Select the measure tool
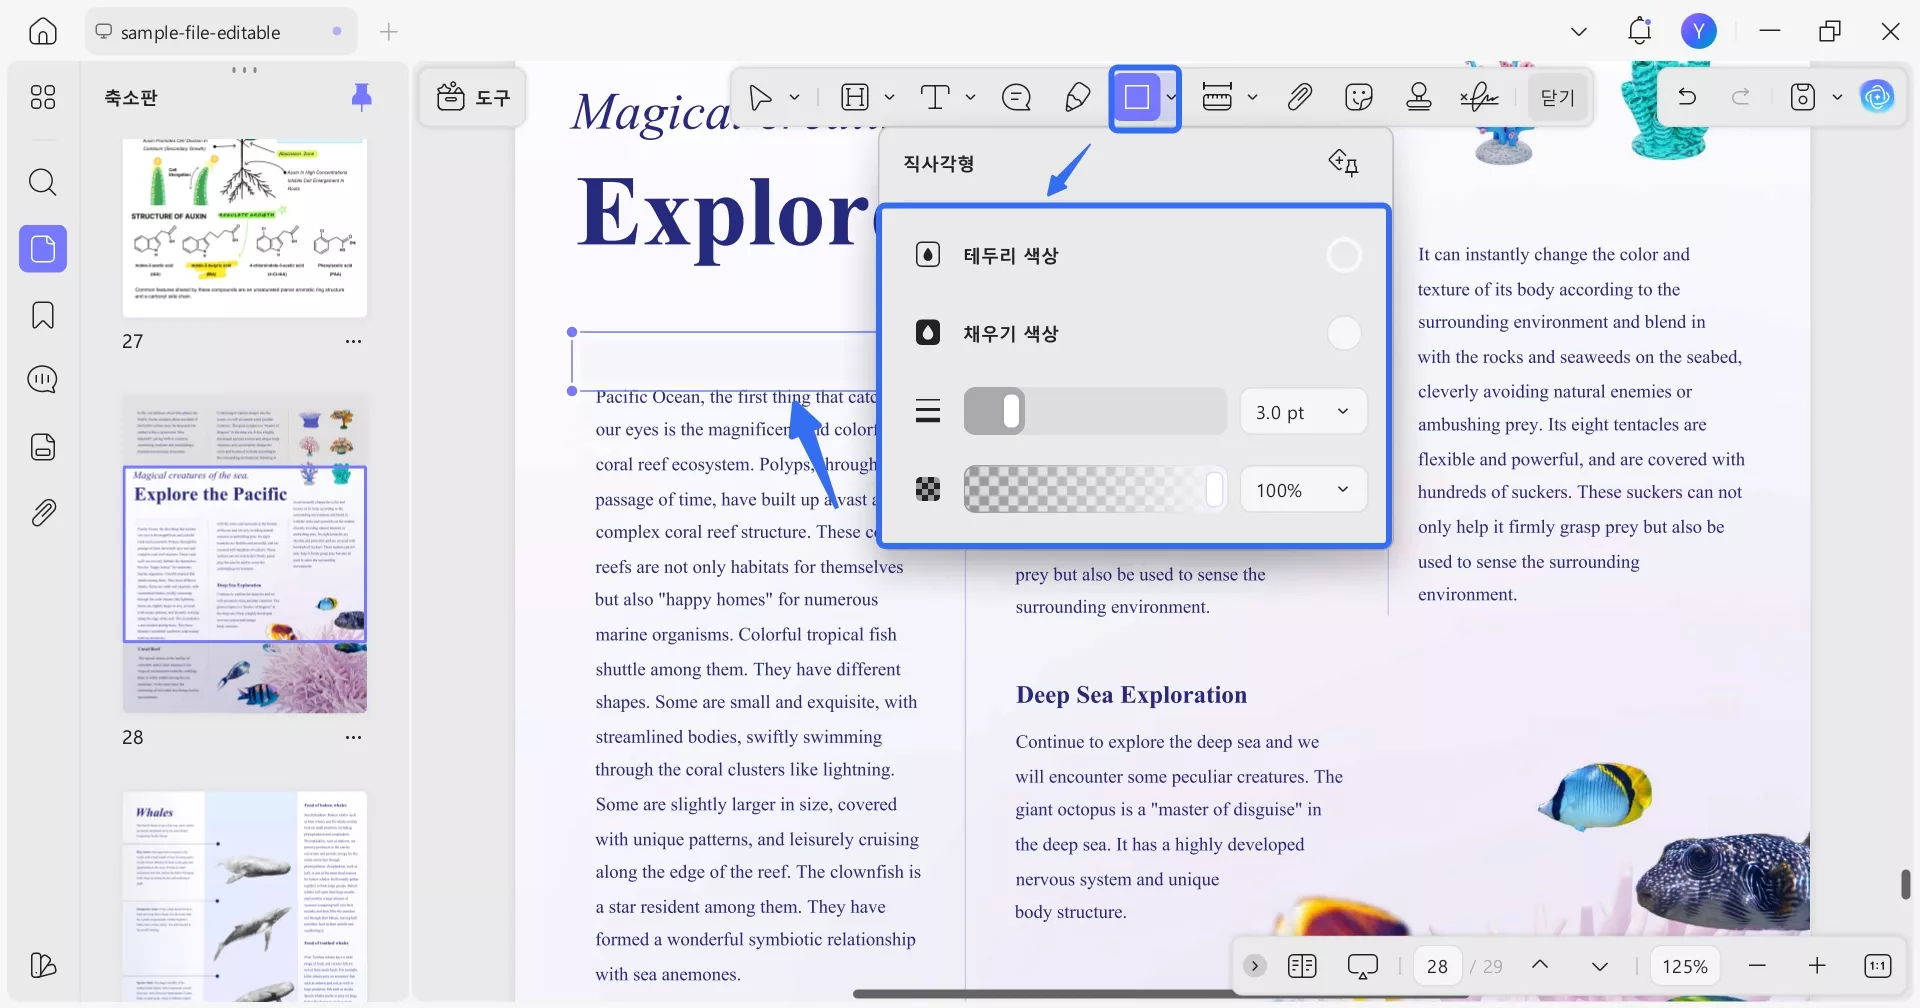Image resolution: width=1920 pixels, height=1008 pixels. 1217,97
